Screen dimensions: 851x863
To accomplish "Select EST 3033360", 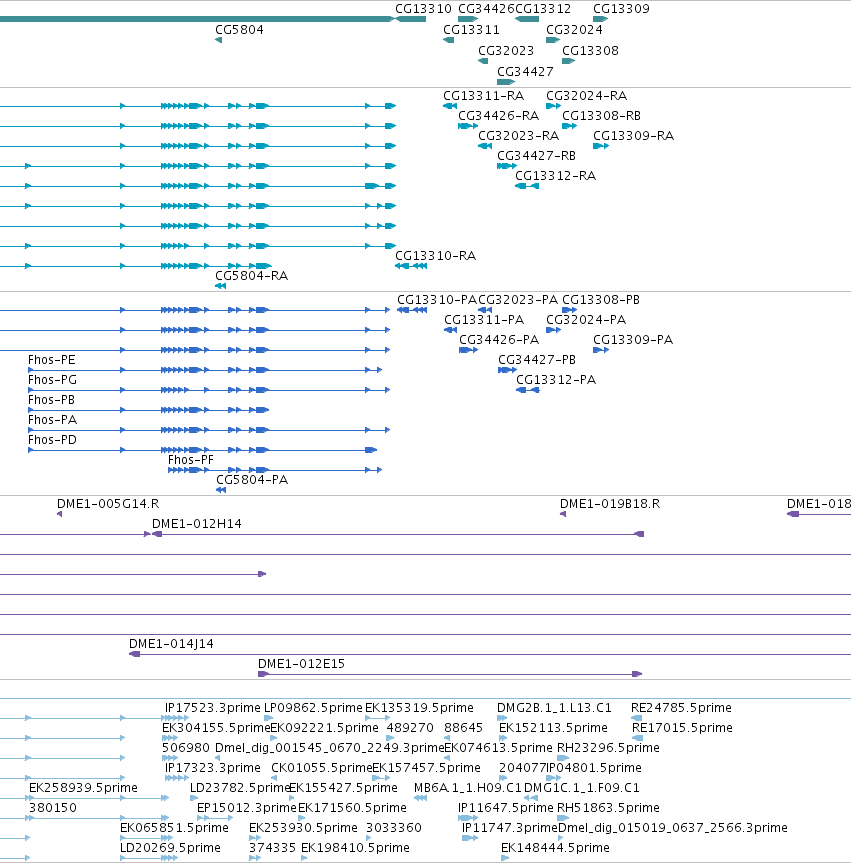I will point(394,828).
